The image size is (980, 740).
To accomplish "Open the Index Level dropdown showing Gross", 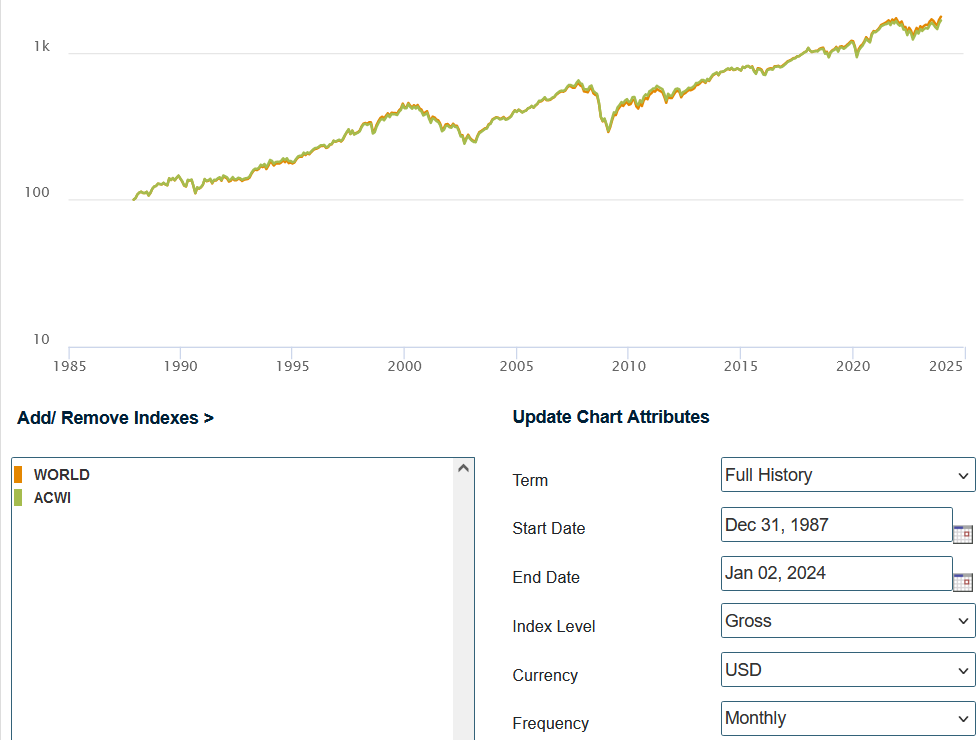I will (847, 621).
